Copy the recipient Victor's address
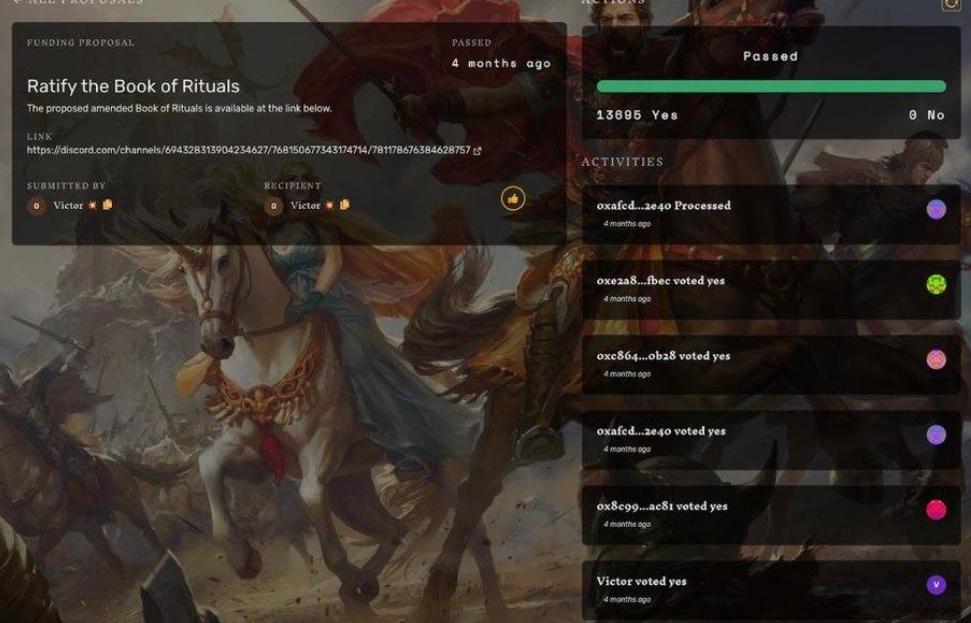971x623 pixels. click(345, 204)
